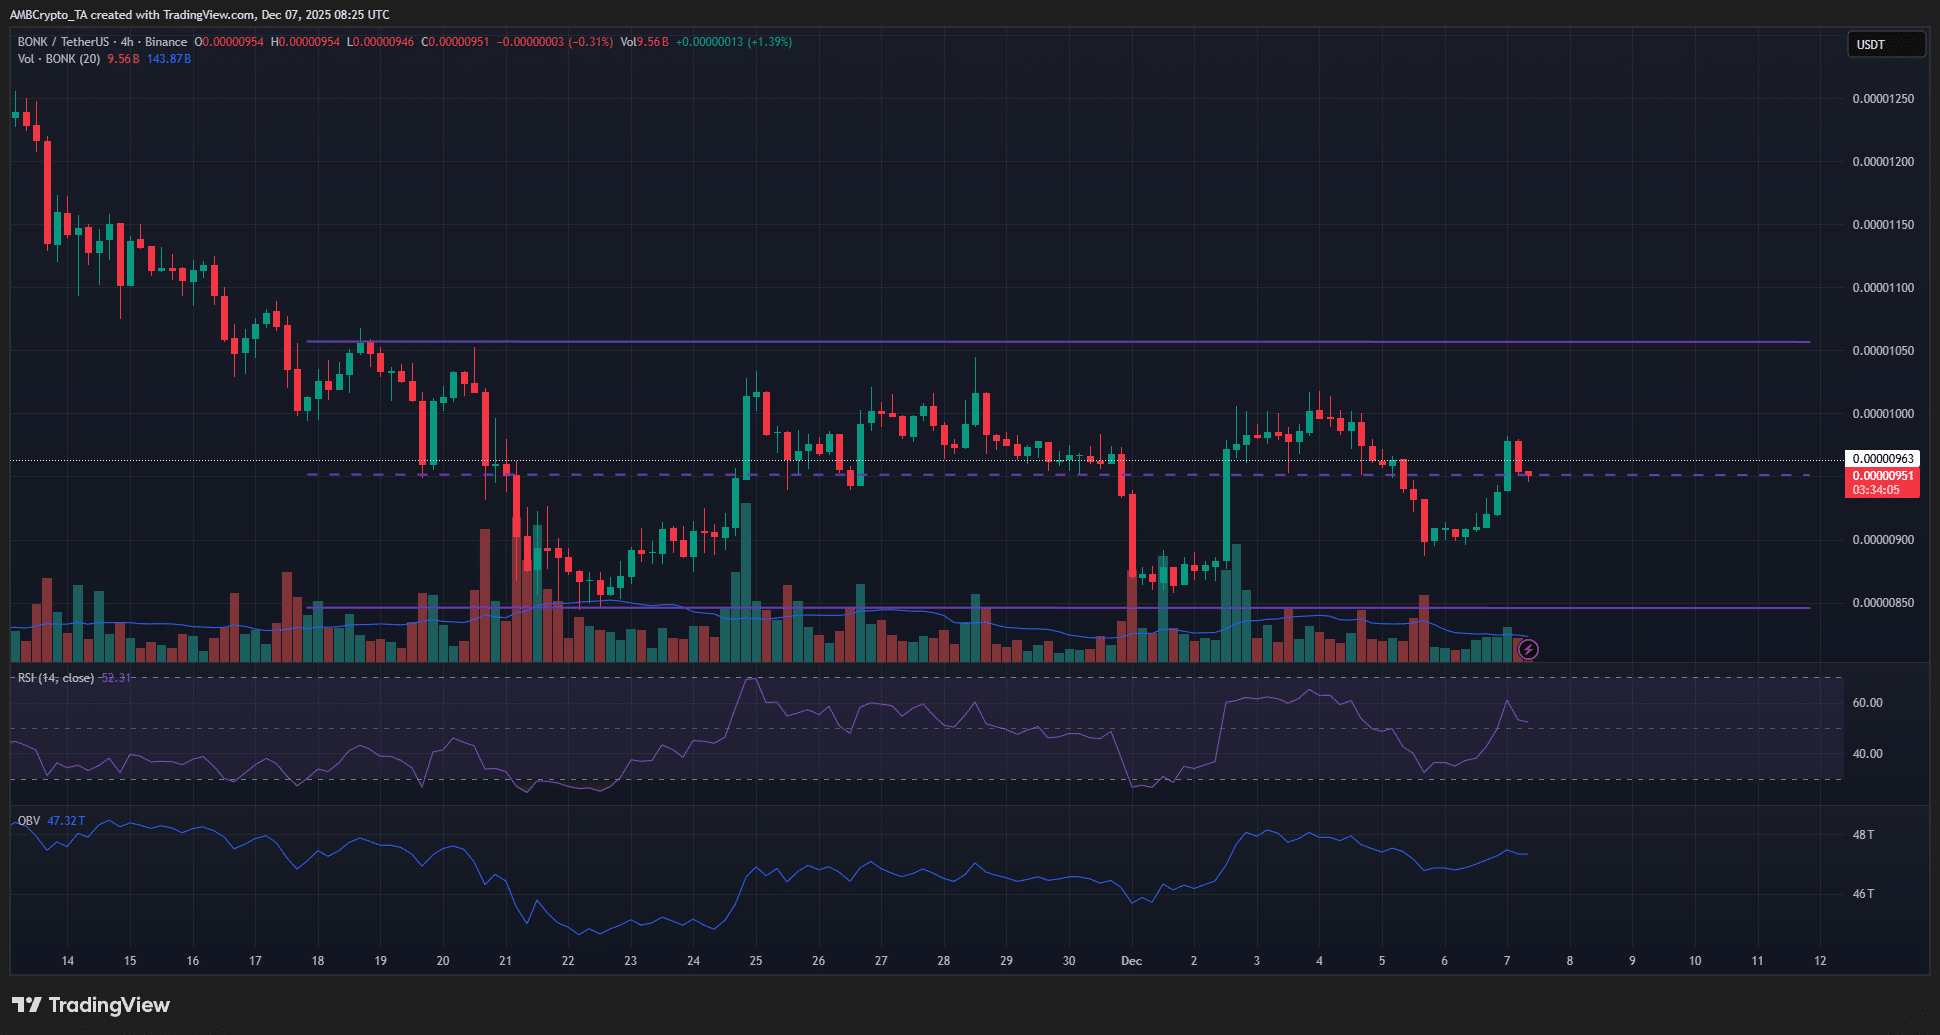Viewport: 1940px width, 1035px height.
Task: Click the 0.00000963 price tag on the scale
Action: coord(1884,458)
